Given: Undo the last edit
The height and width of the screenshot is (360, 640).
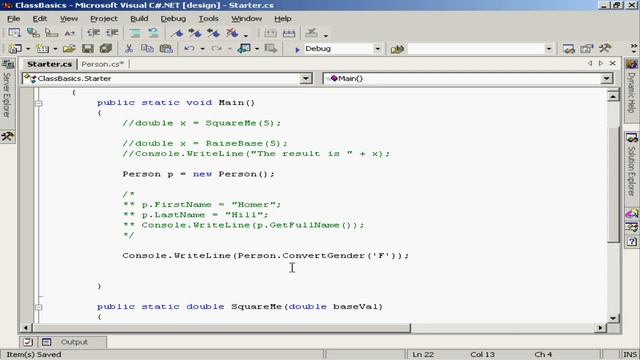Looking at the screenshot, I should click(189, 49).
